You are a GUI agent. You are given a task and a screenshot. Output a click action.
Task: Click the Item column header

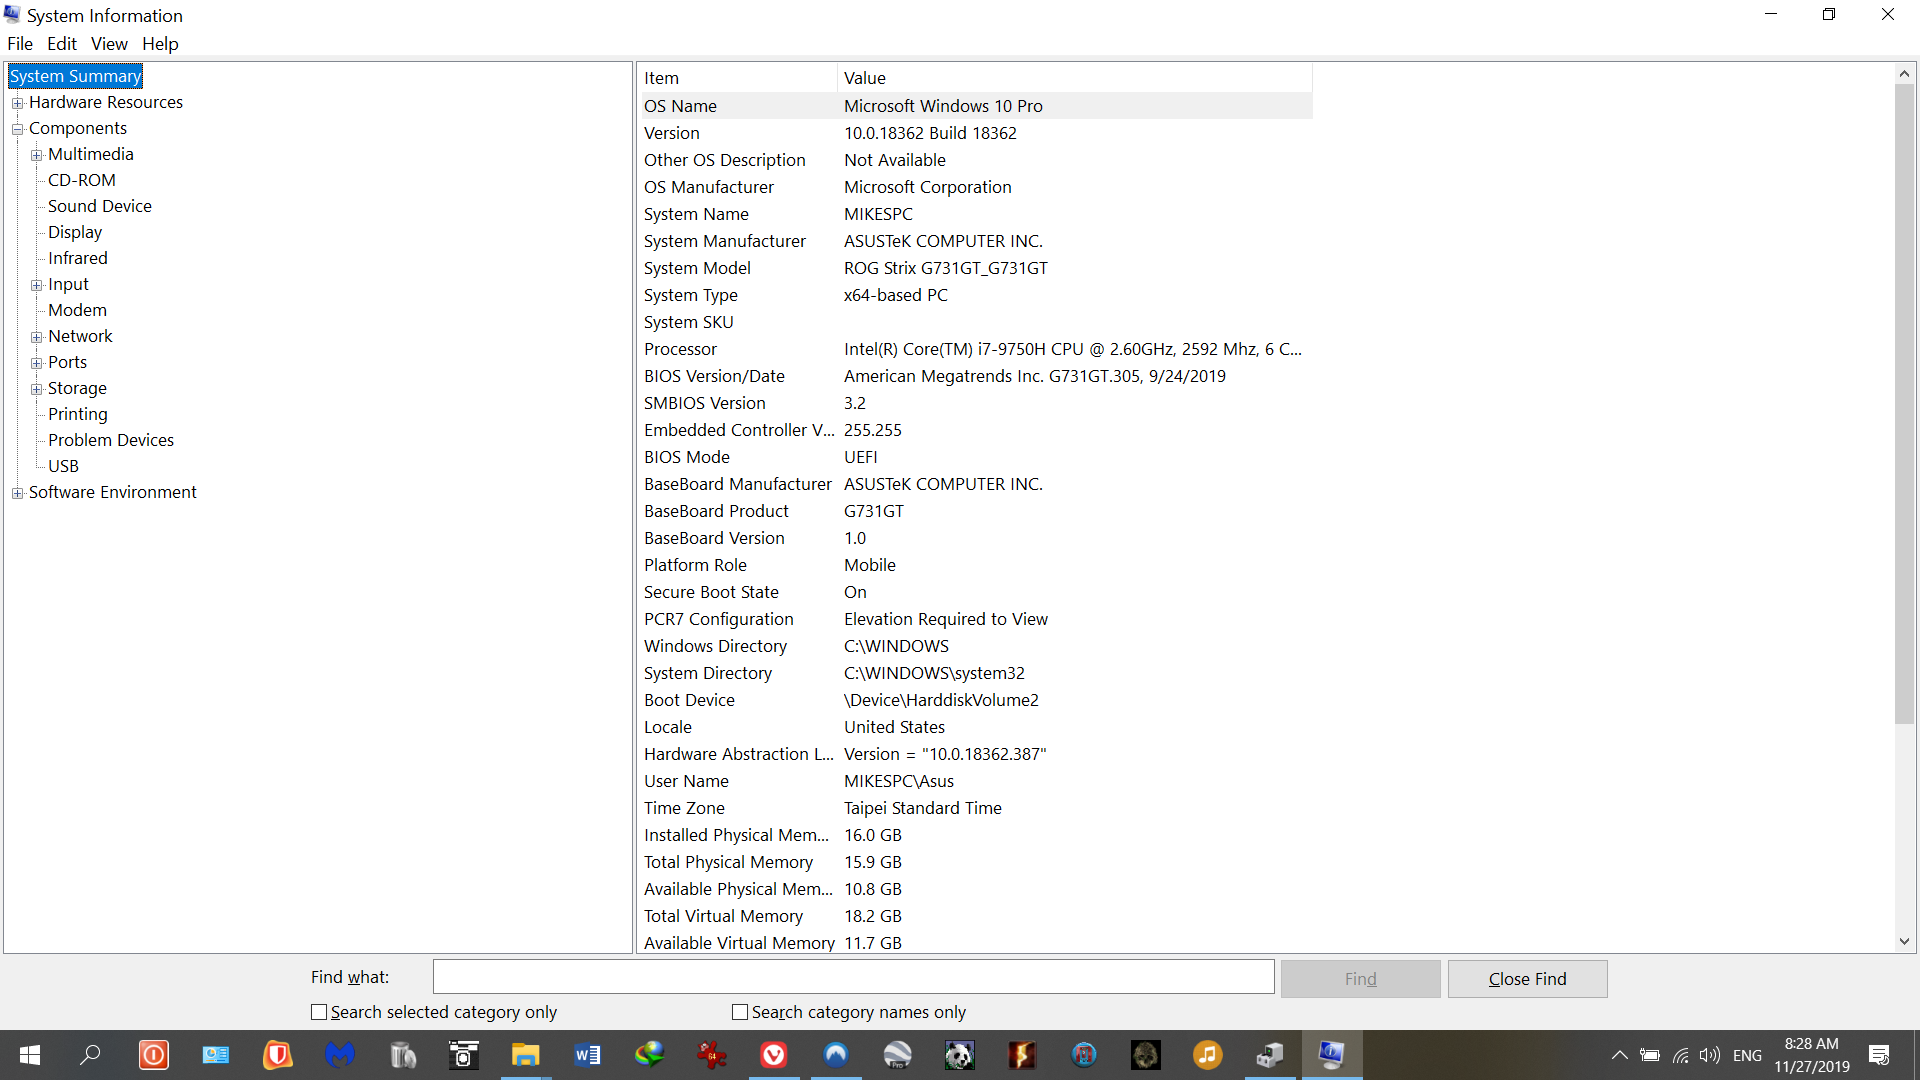click(x=737, y=78)
